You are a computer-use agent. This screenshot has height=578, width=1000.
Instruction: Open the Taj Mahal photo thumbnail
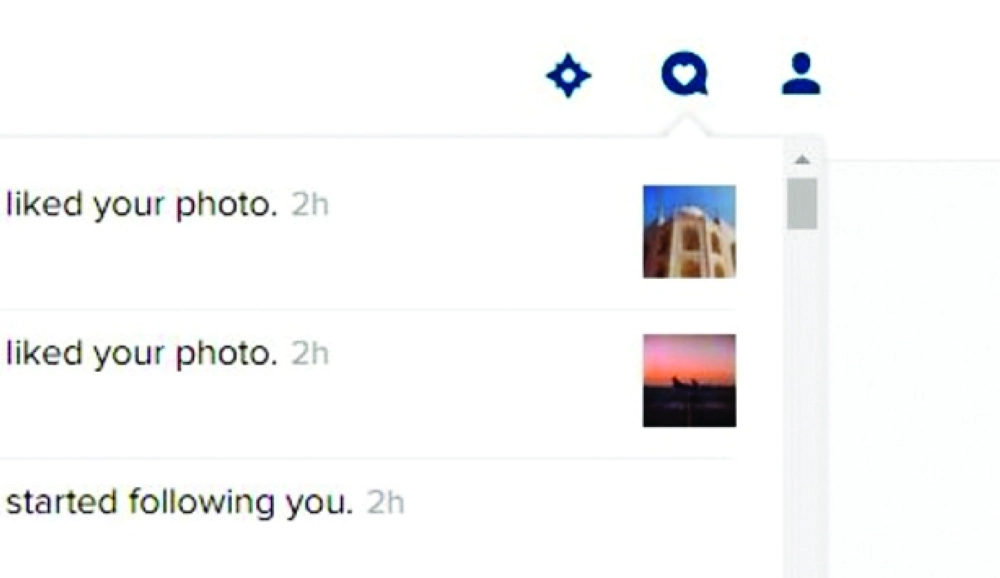[689, 232]
